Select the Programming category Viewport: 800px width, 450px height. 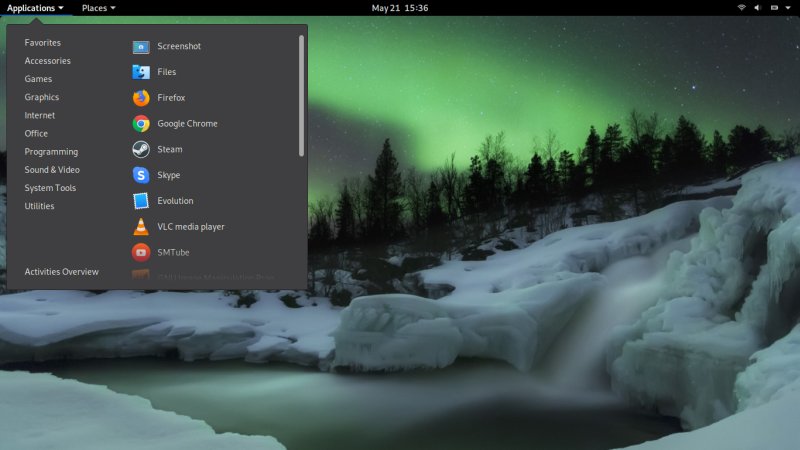pyautogui.click(x=51, y=152)
